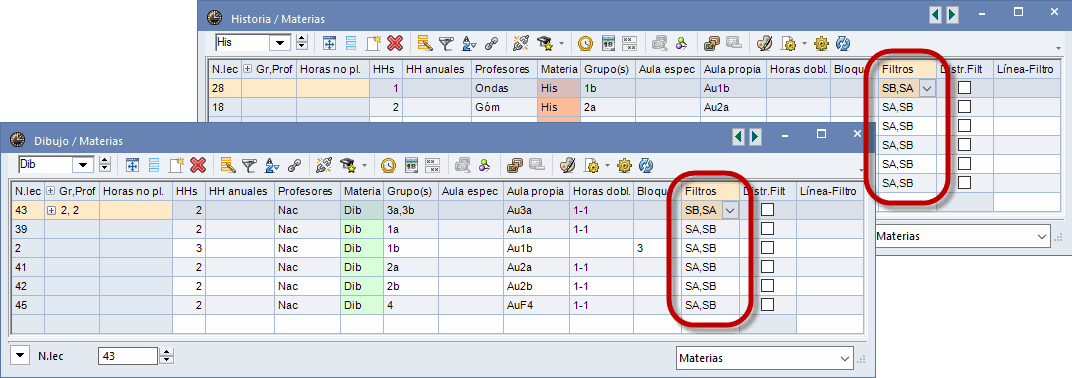
Task: Click the paint palette icon in Historia toolbar
Action: pos(764,43)
